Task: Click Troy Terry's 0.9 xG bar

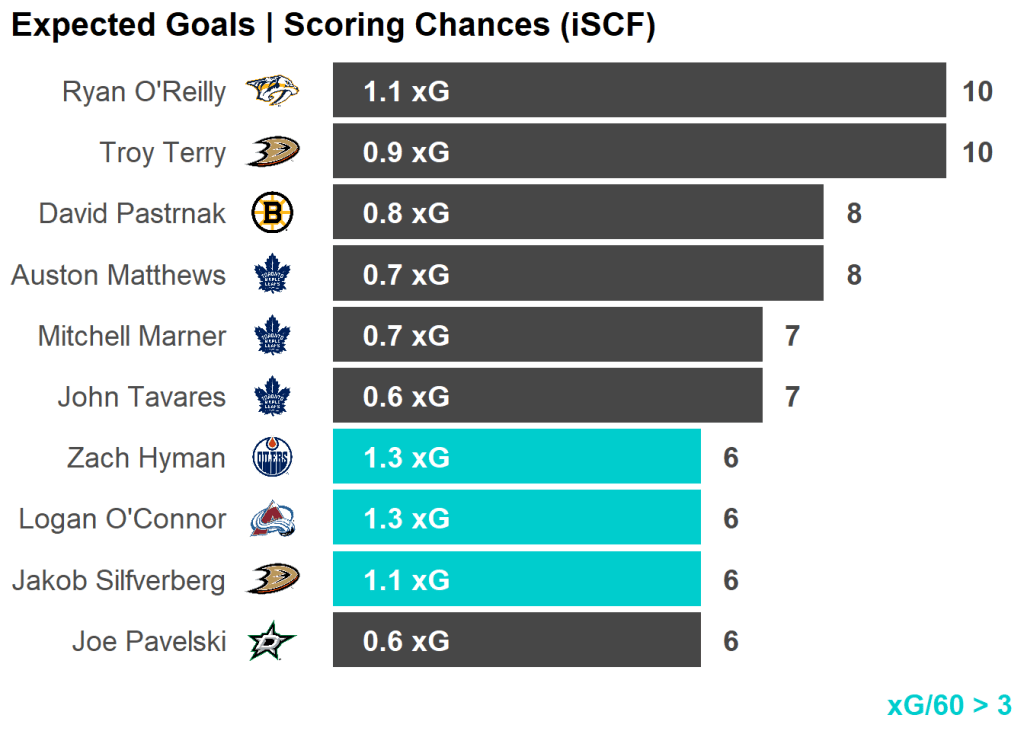Action: [x=639, y=153]
